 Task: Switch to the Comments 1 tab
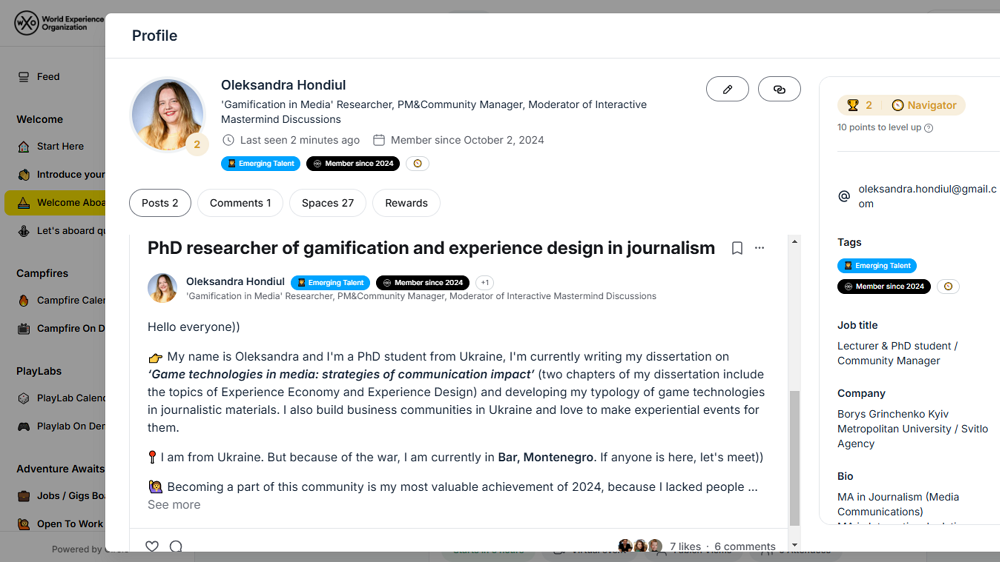(240, 203)
